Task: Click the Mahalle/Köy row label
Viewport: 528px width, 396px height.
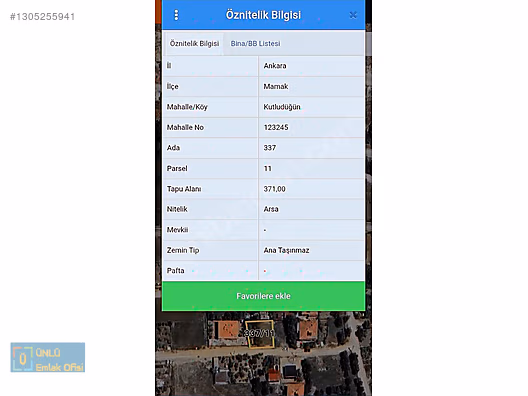Action: [187, 107]
